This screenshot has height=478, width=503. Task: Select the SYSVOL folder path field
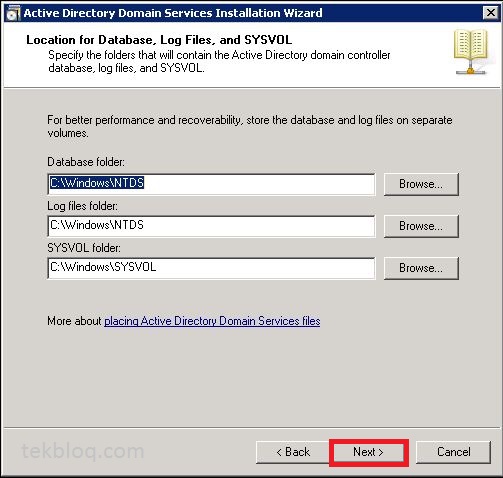pos(211,268)
